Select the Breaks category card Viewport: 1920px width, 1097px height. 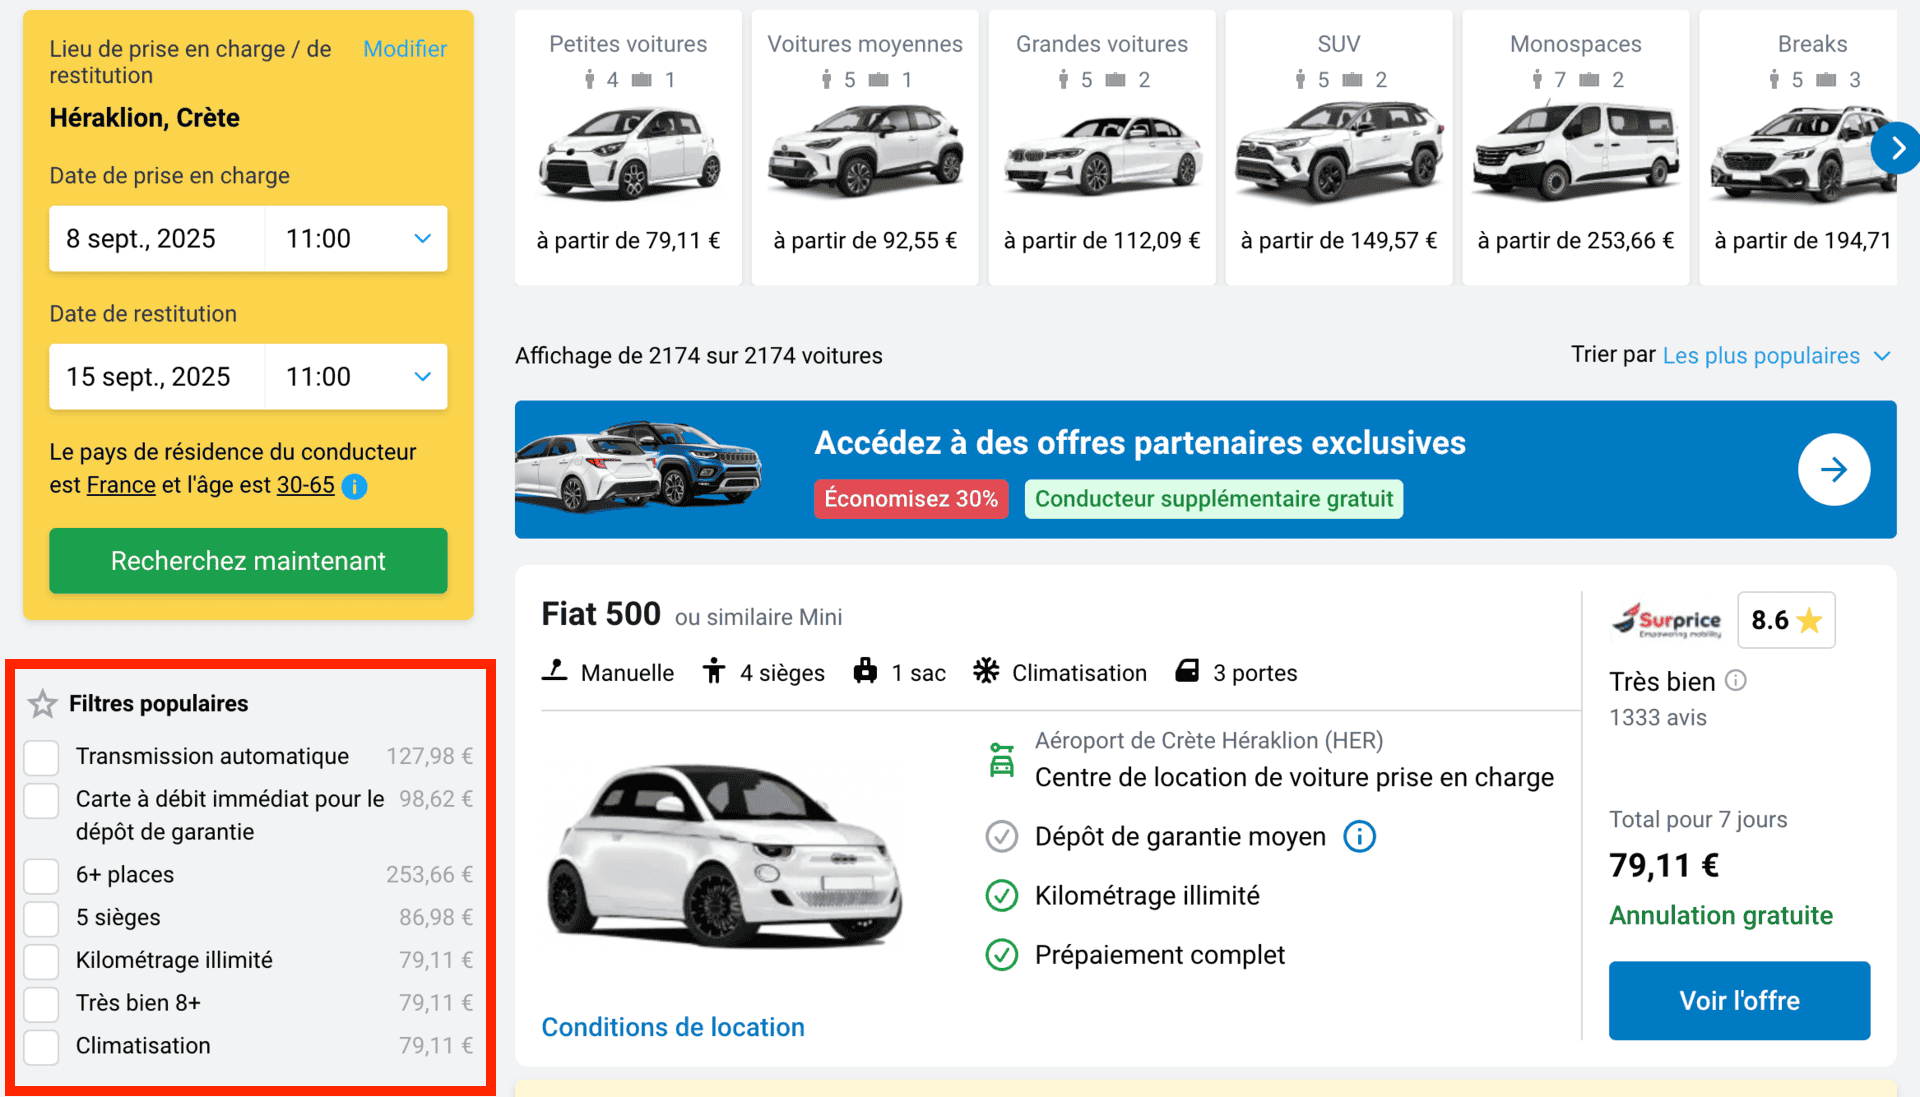click(x=1798, y=147)
